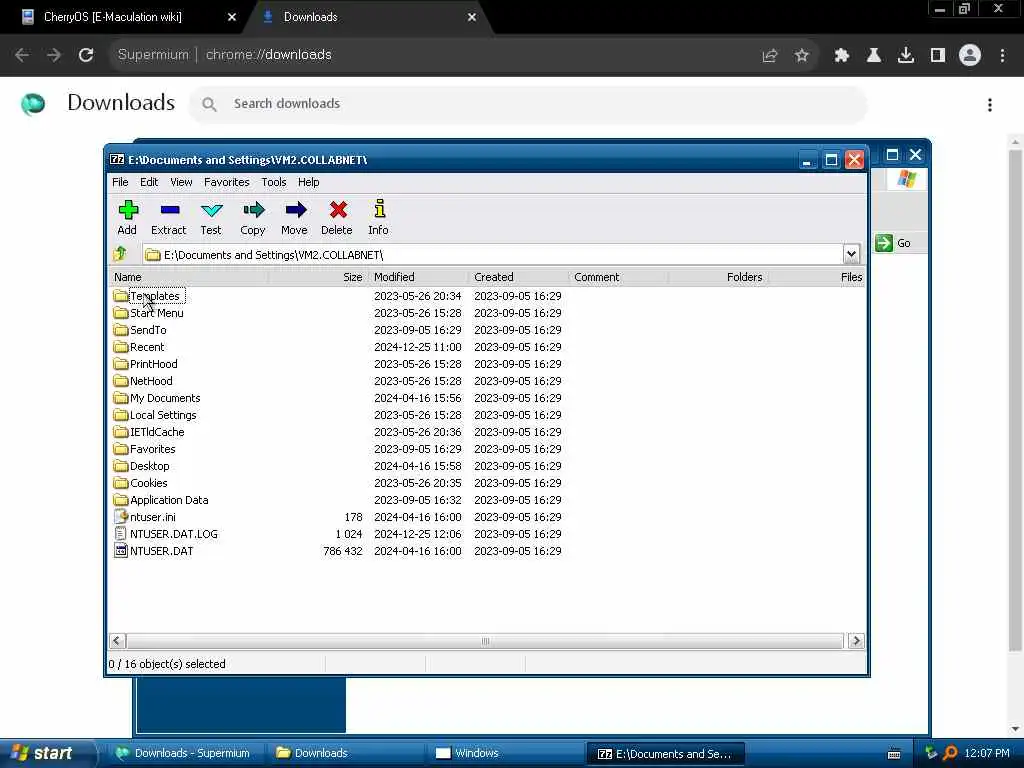Click the browser reload button
This screenshot has width=1024, height=768.
point(86,55)
